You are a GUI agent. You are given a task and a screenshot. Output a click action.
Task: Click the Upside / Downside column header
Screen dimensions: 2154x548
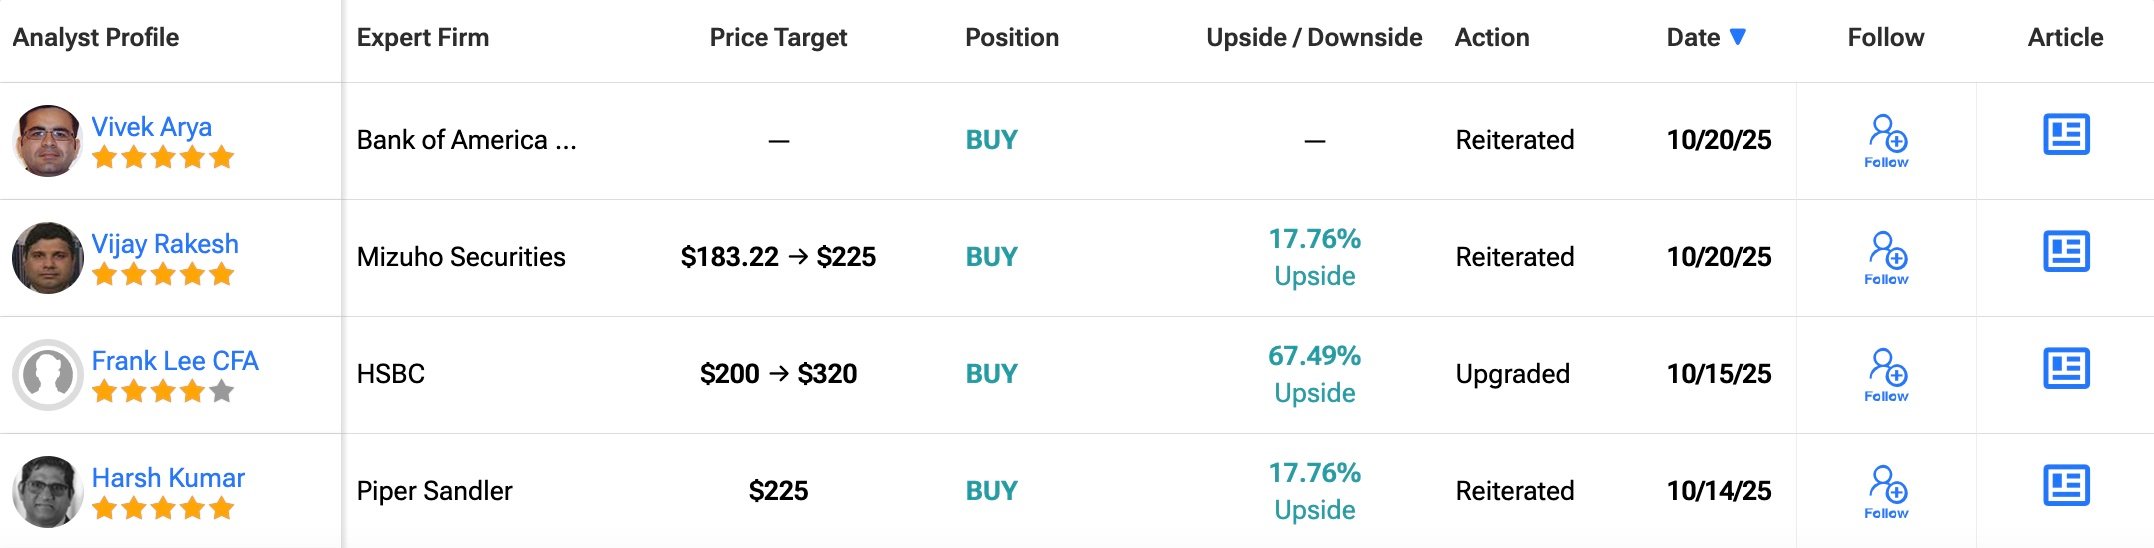coord(1314,38)
